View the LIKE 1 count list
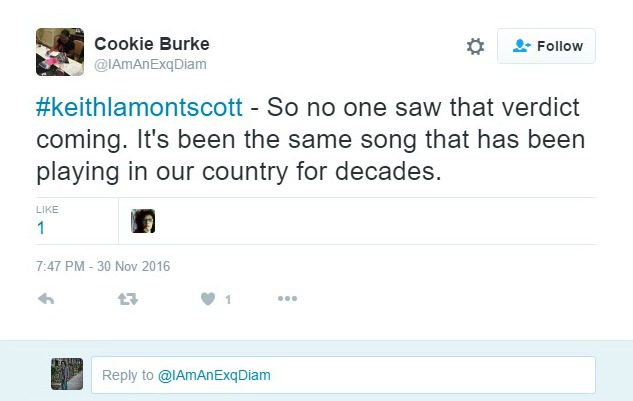Viewport: 633px width, 401px height. [41, 228]
